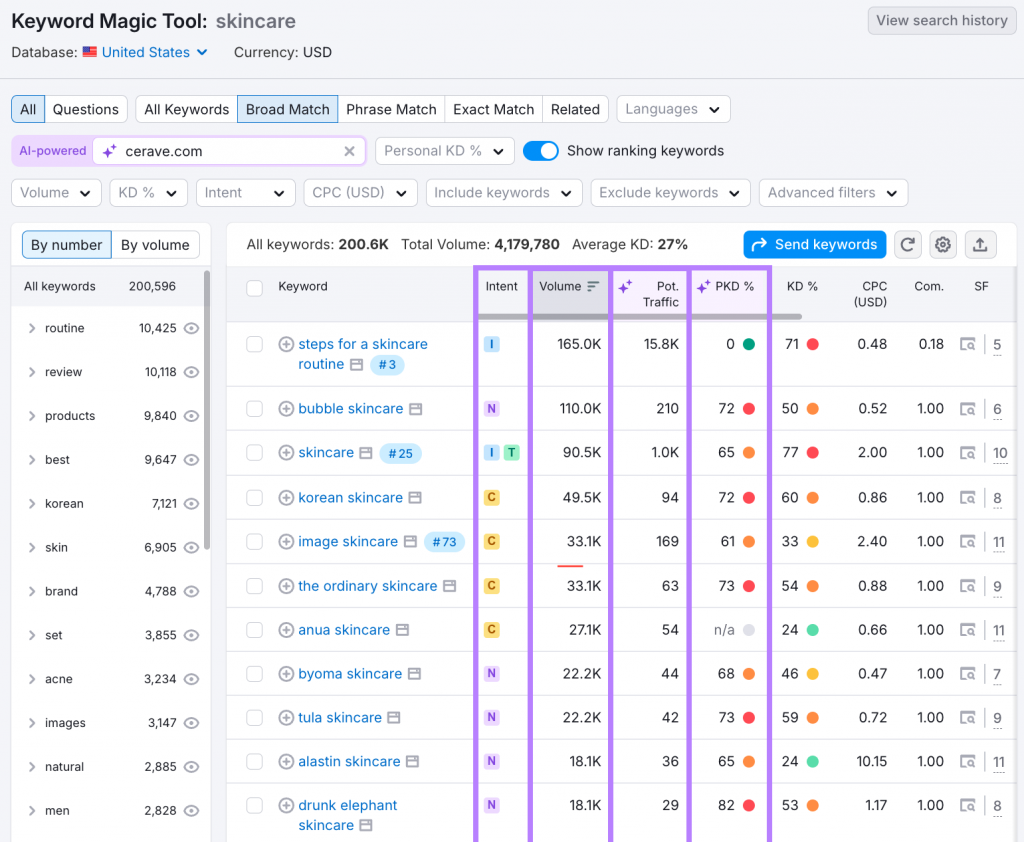Click the United States flag icon
The height and width of the screenshot is (842, 1024).
tap(89, 52)
